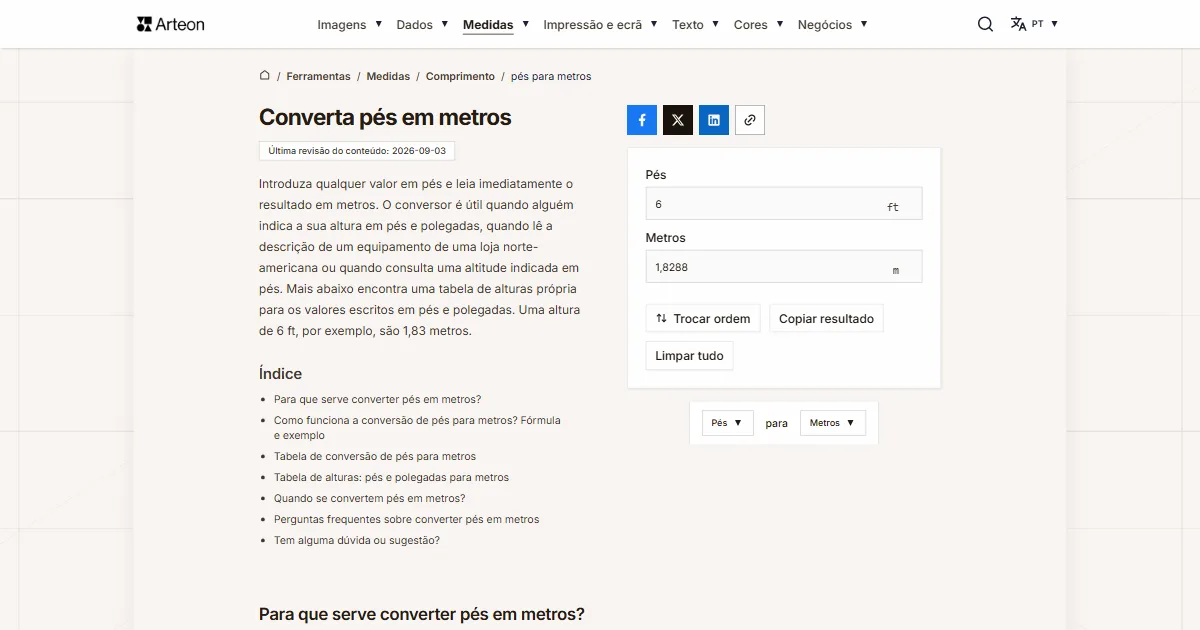Click the 'Última revisão do conteúdo' date badge
The width and height of the screenshot is (1200, 630).
click(x=357, y=151)
